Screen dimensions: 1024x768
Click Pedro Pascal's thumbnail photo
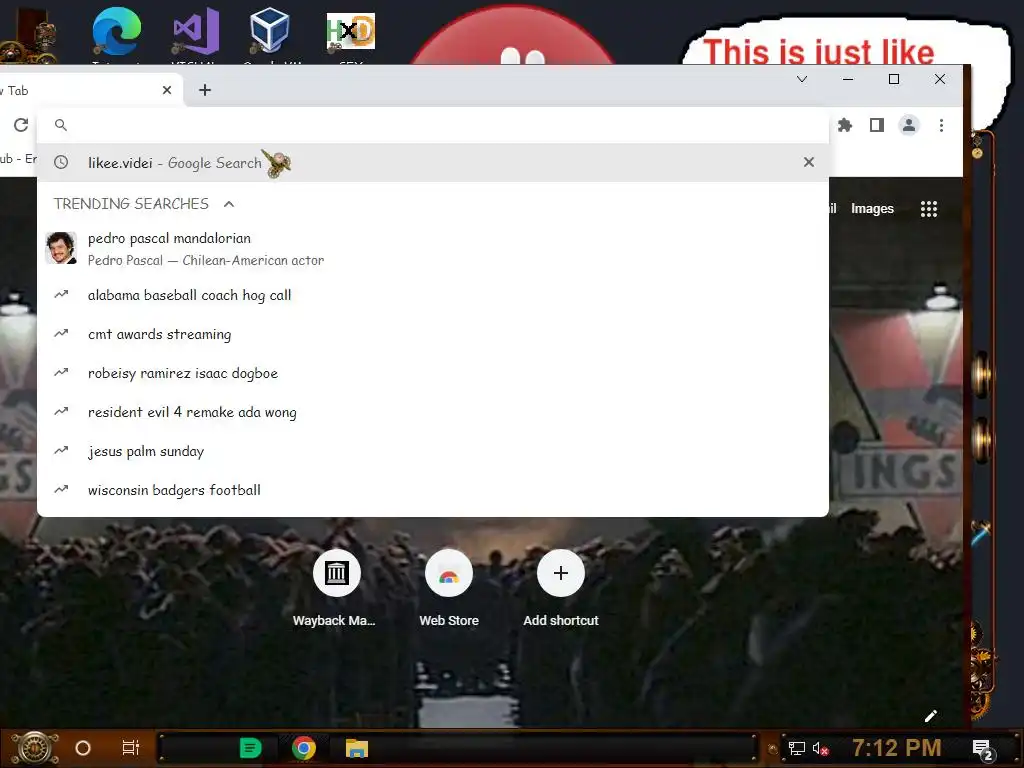click(61, 248)
